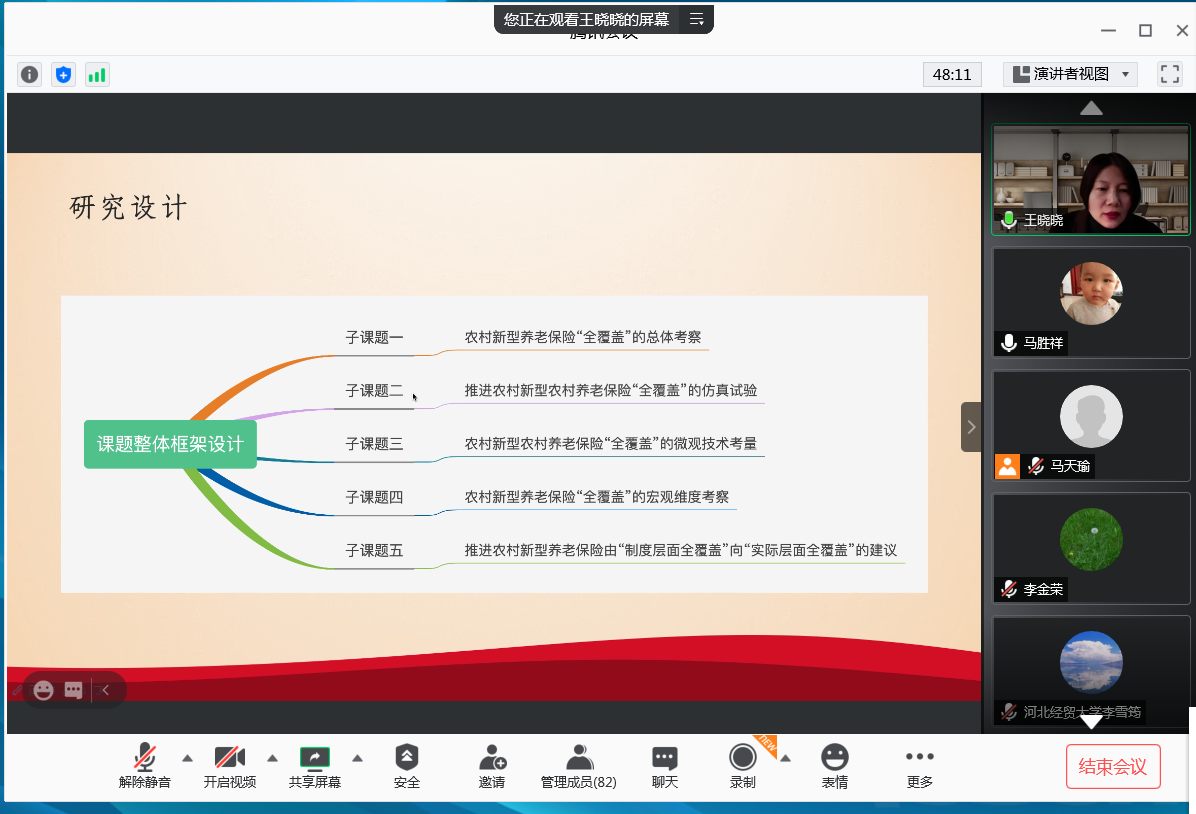Open the emoji reactions (表情) button
The height and width of the screenshot is (814, 1196).
[835, 766]
